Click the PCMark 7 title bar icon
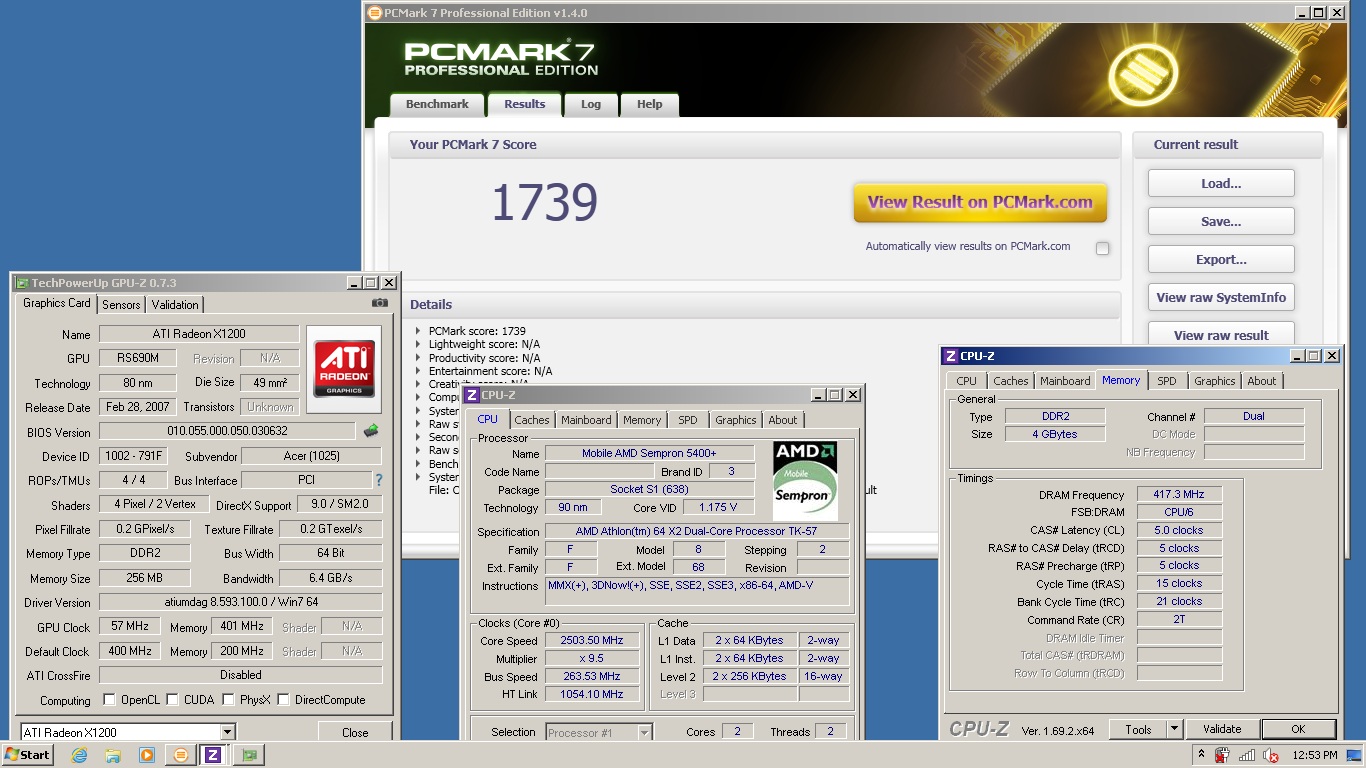This screenshot has width=1366, height=768. click(374, 13)
